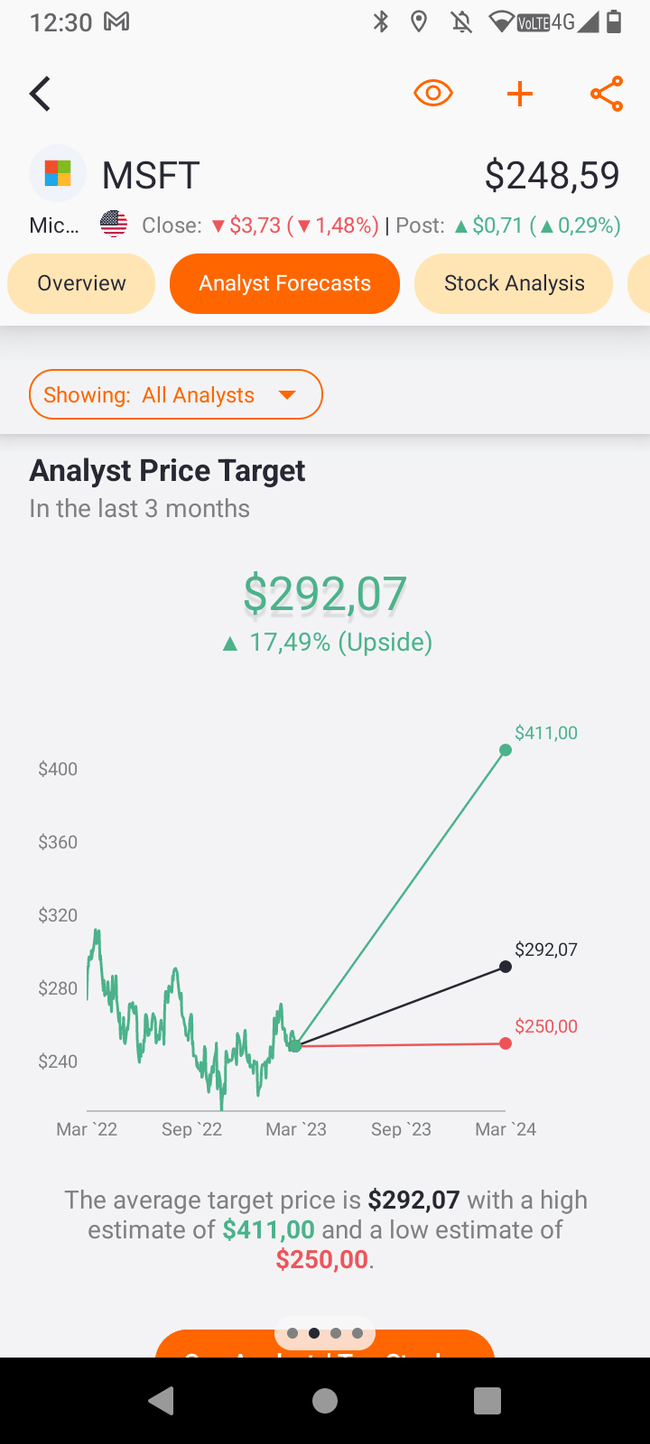Tap the dropdown arrow beside All Analysts
This screenshot has width=650, height=1444.
[287, 395]
